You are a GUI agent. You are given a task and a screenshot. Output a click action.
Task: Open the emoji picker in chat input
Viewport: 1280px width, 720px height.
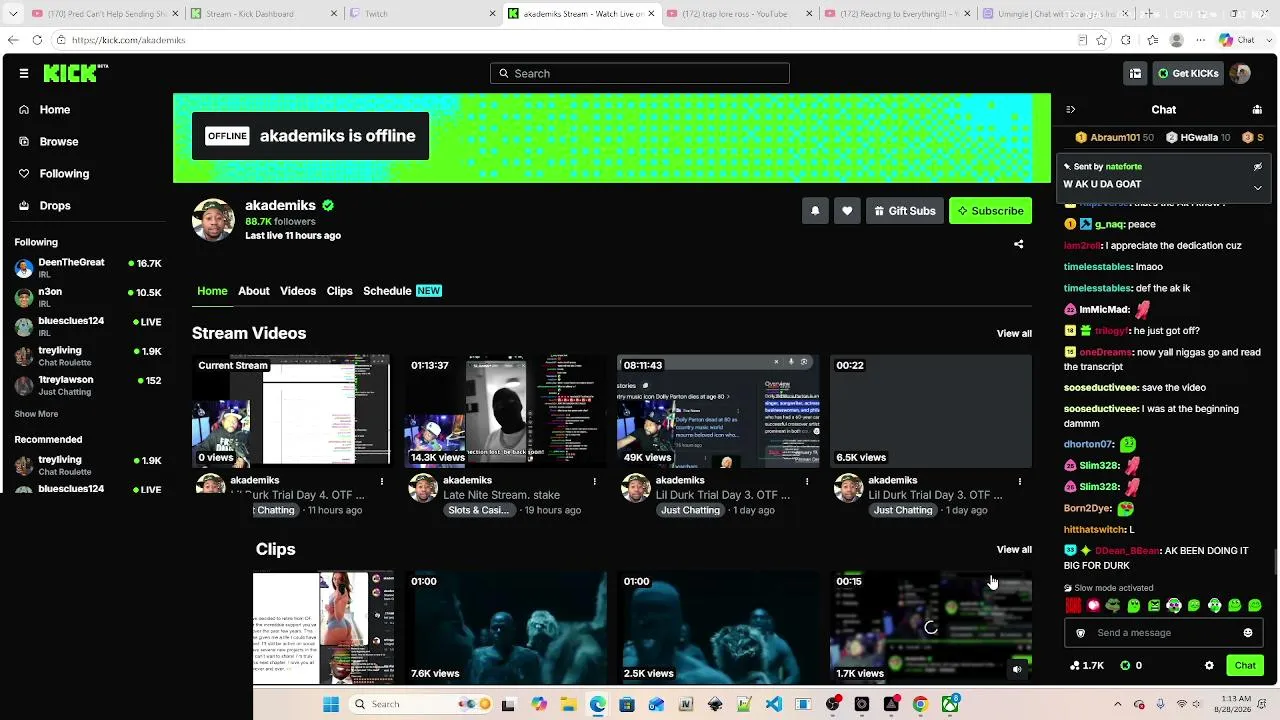point(1248,633)
